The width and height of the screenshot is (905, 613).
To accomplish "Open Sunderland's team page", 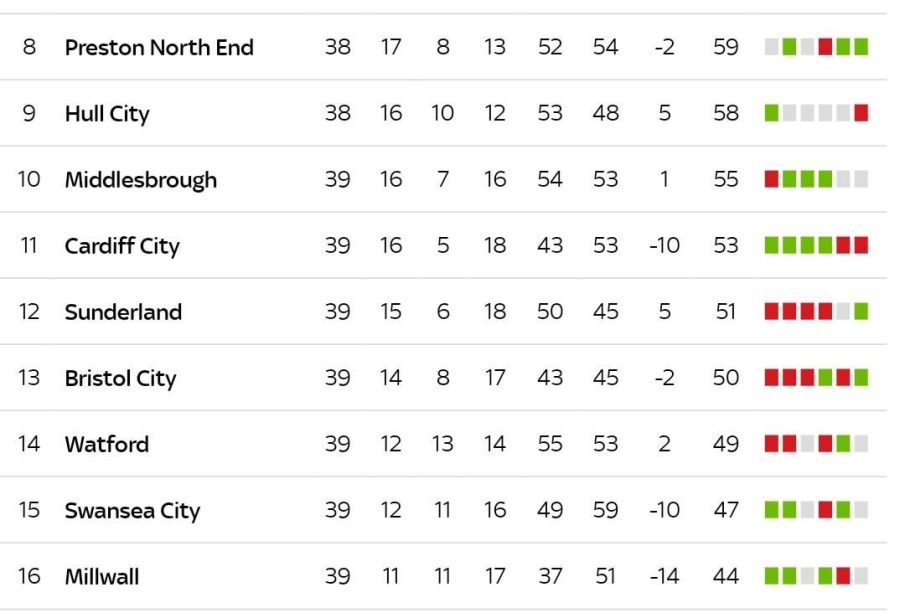I will (x=123, y=312).
